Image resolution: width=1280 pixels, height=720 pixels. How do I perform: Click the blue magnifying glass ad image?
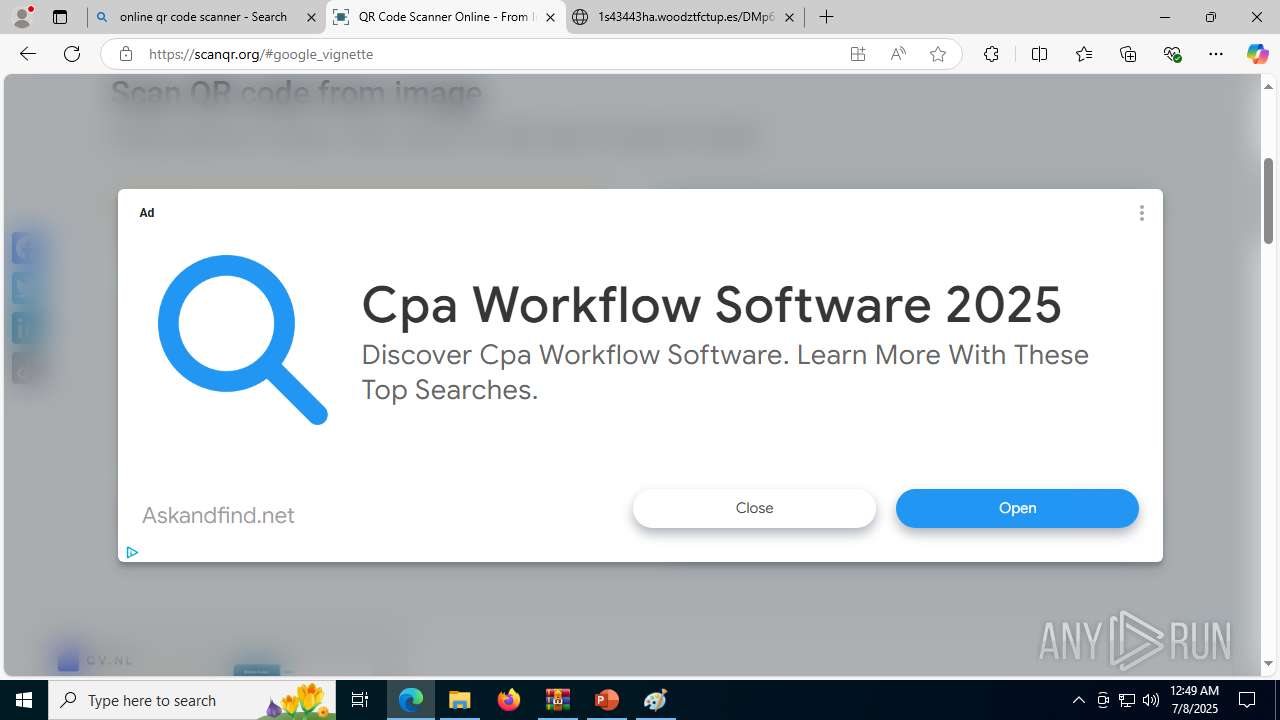[x=243, y=339]
